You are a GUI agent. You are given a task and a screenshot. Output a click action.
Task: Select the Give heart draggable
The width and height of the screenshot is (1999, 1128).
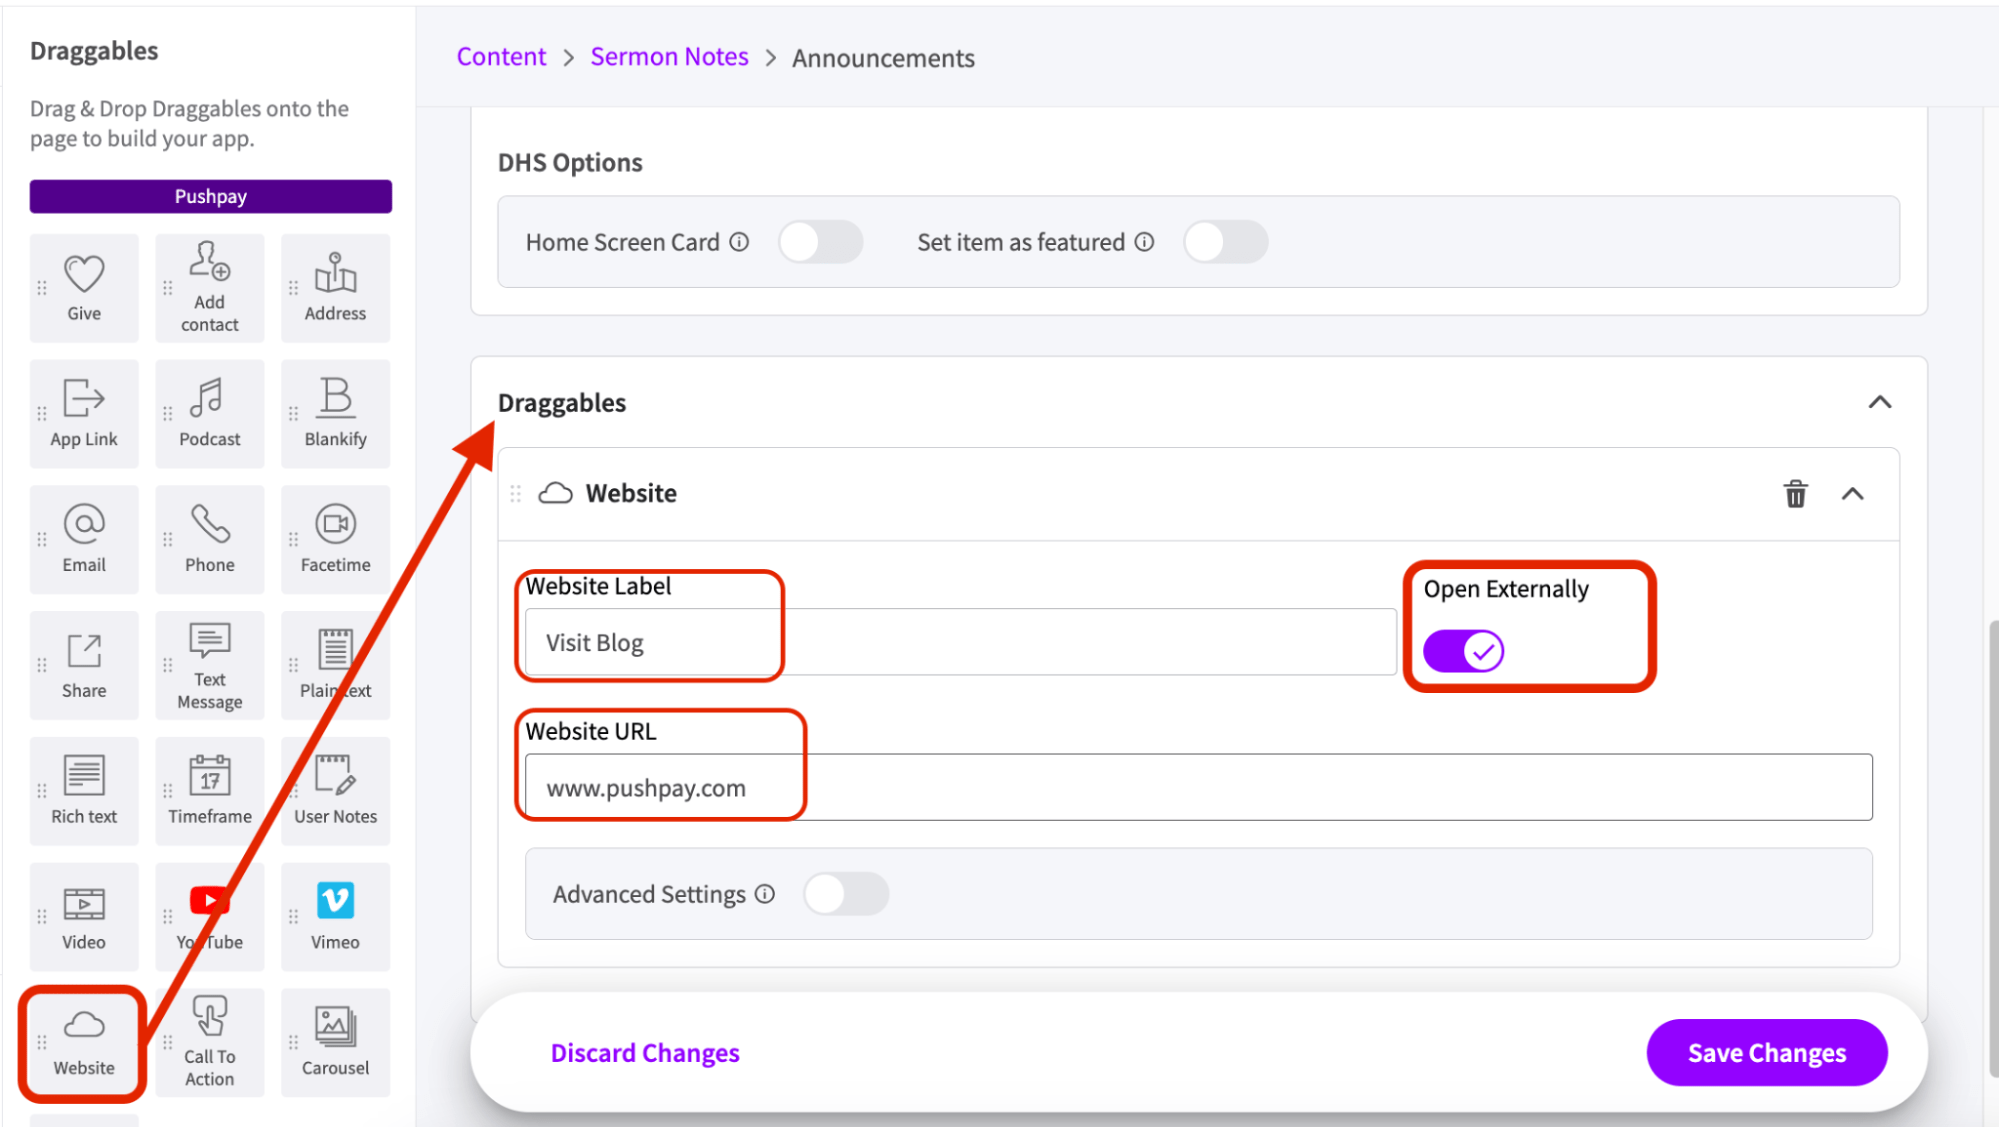click(x=84, y=287)
